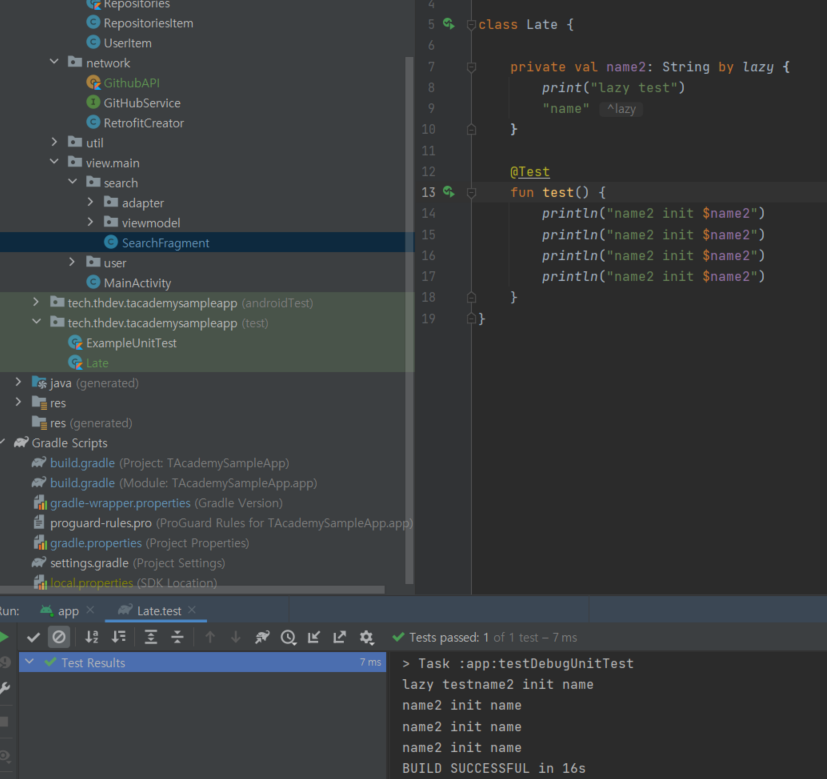827x779 pixels.
Task: Click the run gutter icon on line 13
Action: click(x=446, y=192)
